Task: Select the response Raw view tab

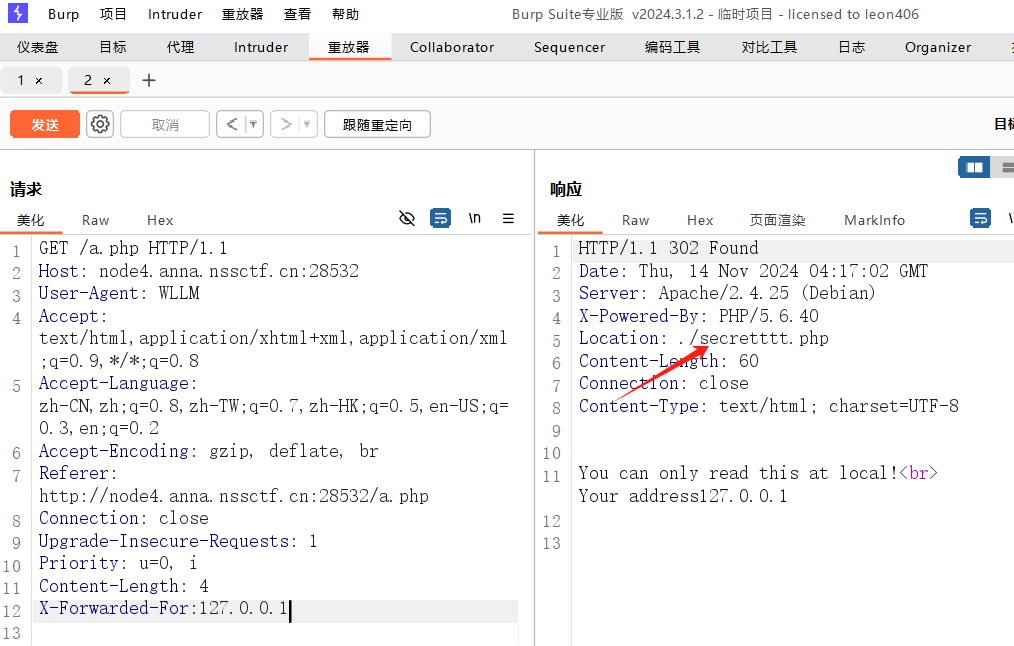Action: (636, 221)
